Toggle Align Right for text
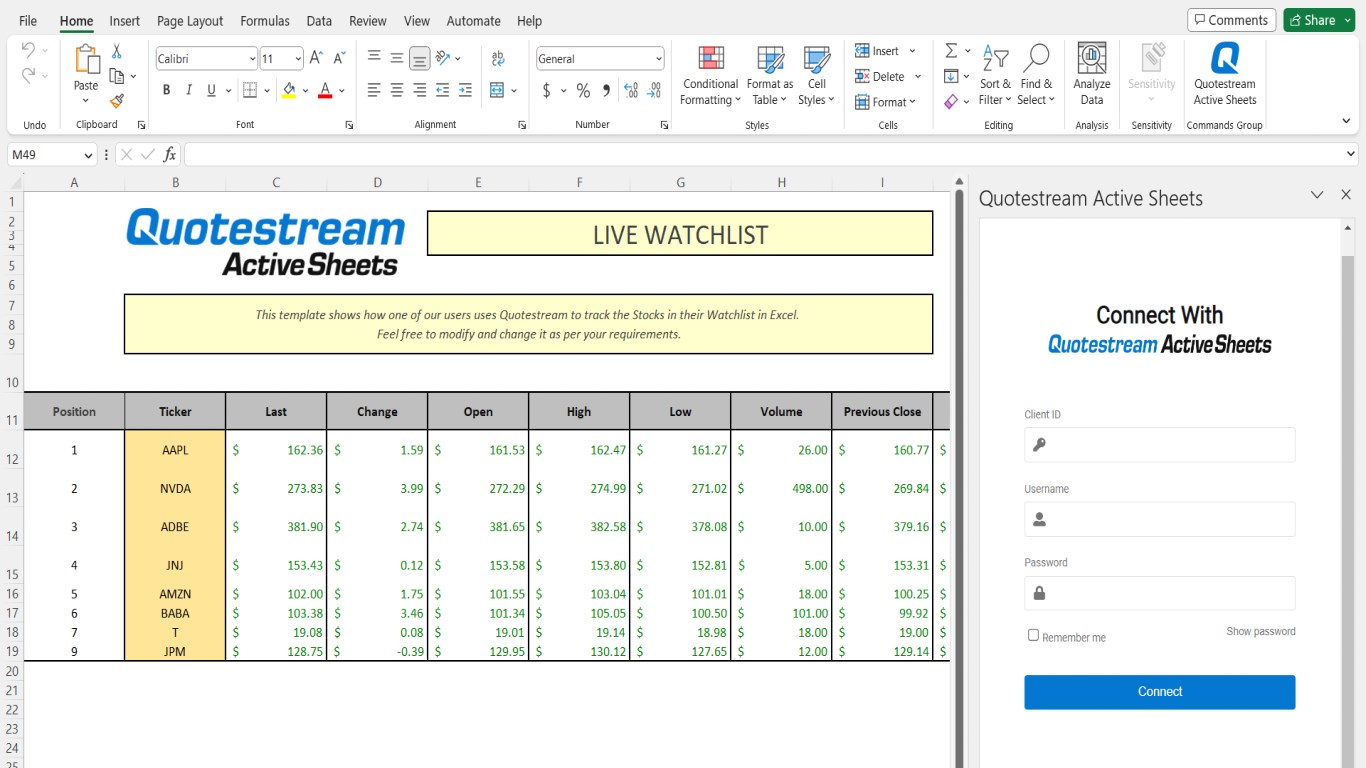 420,90
